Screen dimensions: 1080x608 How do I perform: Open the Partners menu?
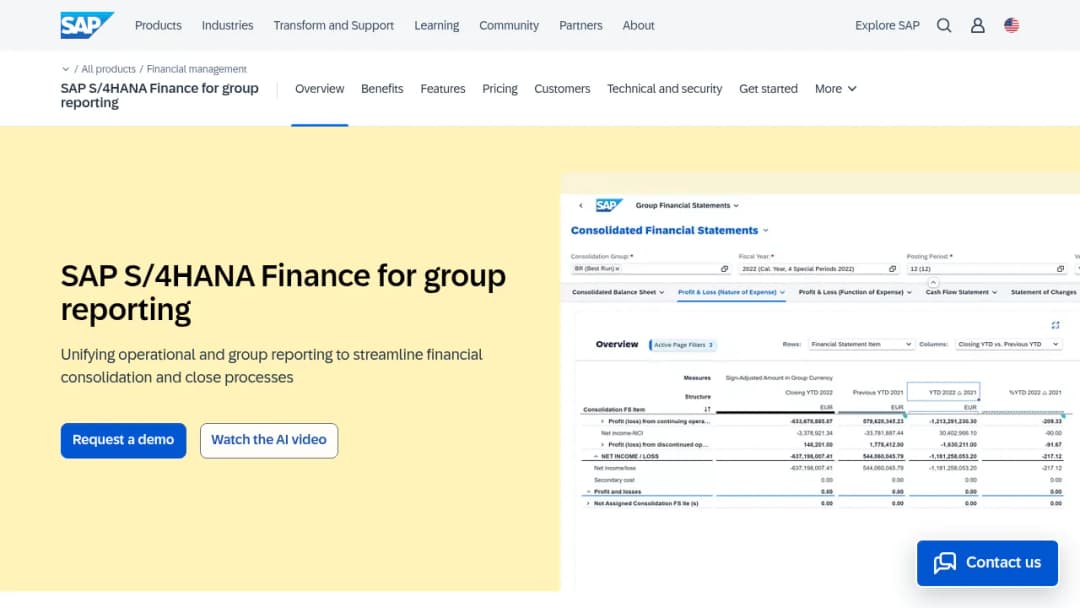[x=581, y=25]
